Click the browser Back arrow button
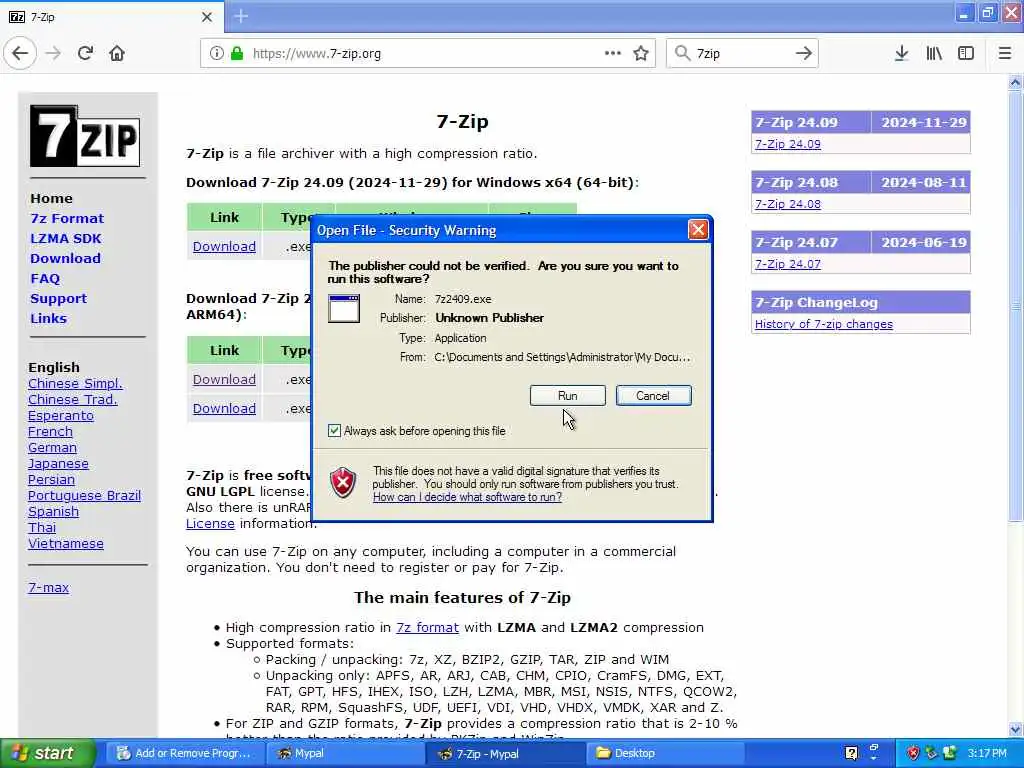The width and height of the screenshot is (1024, 768). 20,53
